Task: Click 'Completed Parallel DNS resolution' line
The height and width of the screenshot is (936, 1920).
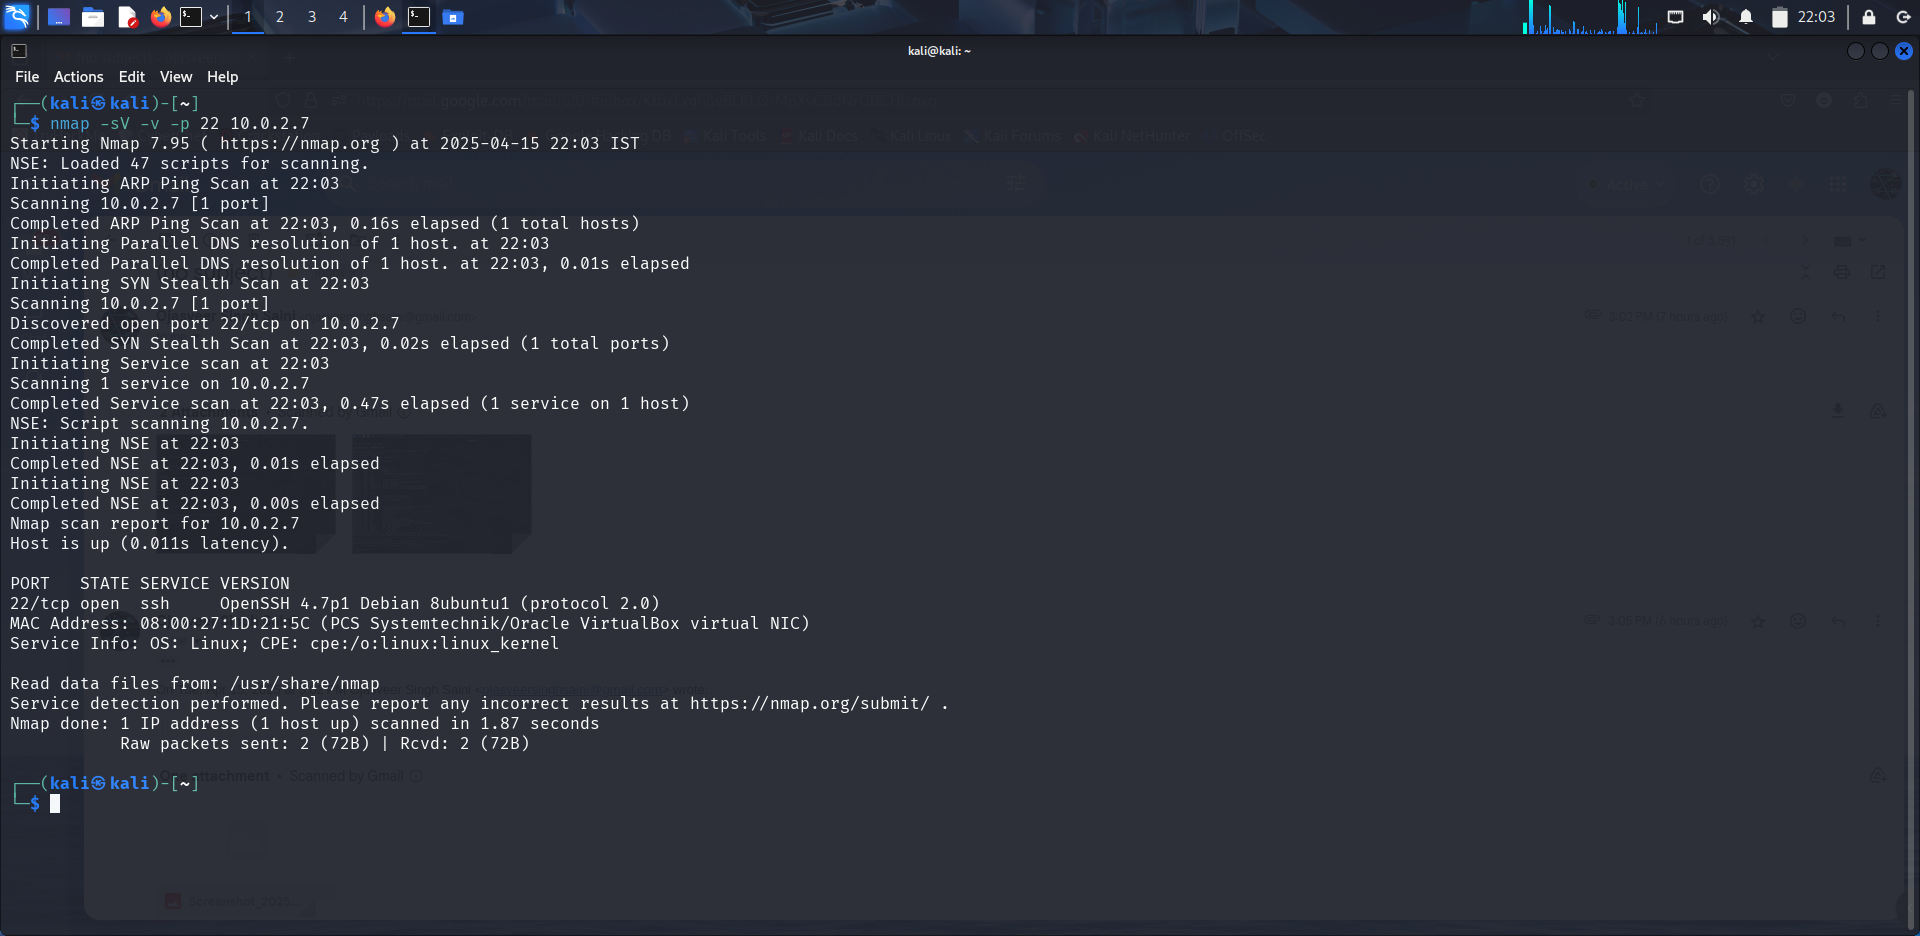Action: [350, 264]
